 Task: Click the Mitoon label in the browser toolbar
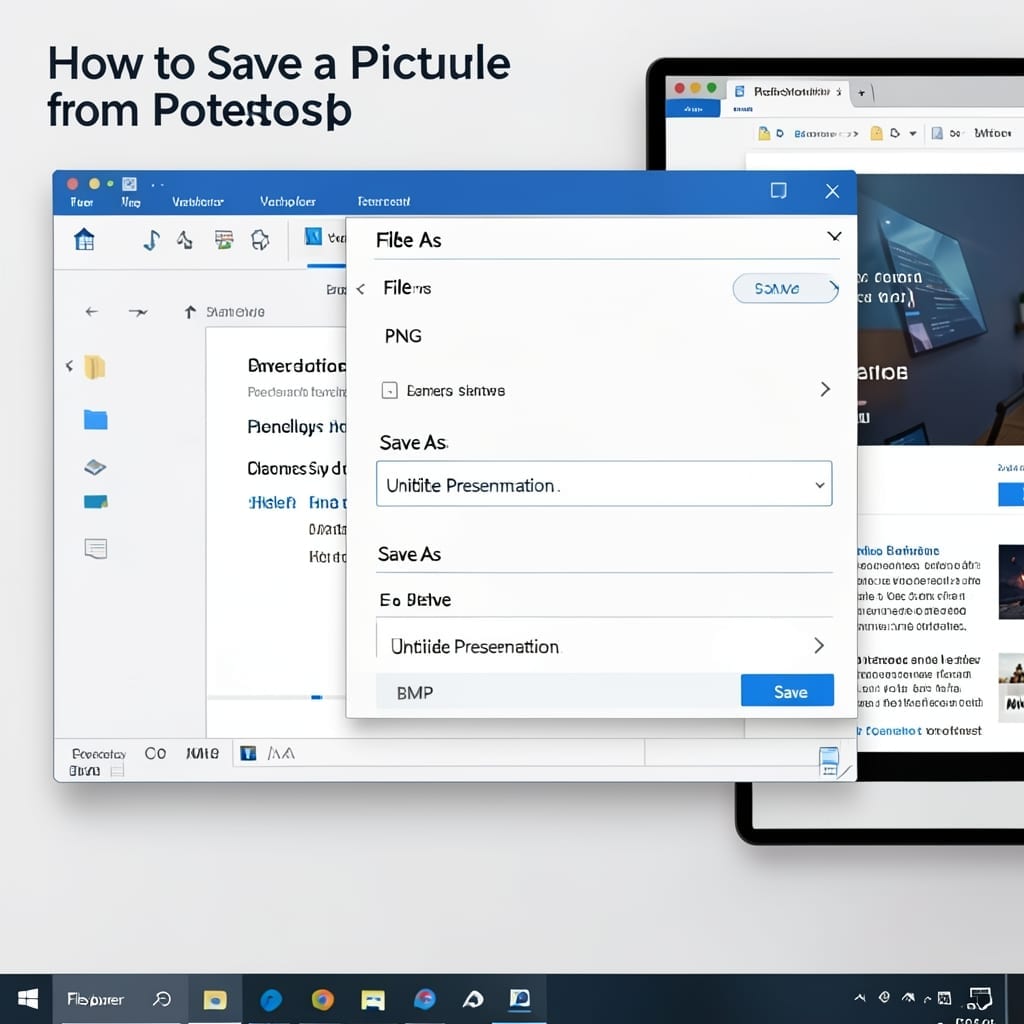pos(993,133)
